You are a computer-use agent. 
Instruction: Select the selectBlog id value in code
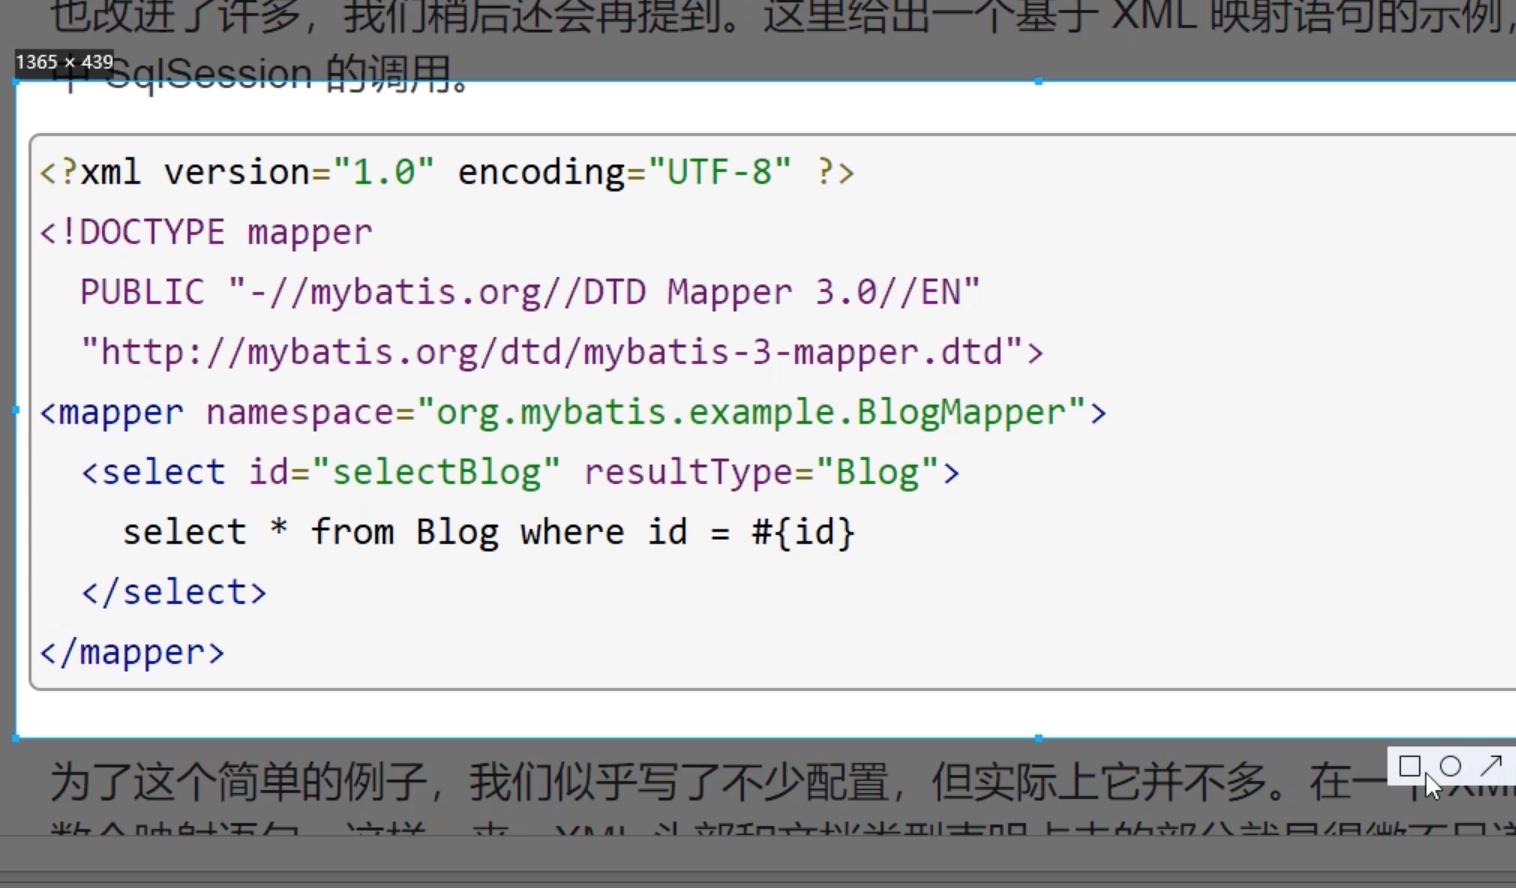[438, 471]
